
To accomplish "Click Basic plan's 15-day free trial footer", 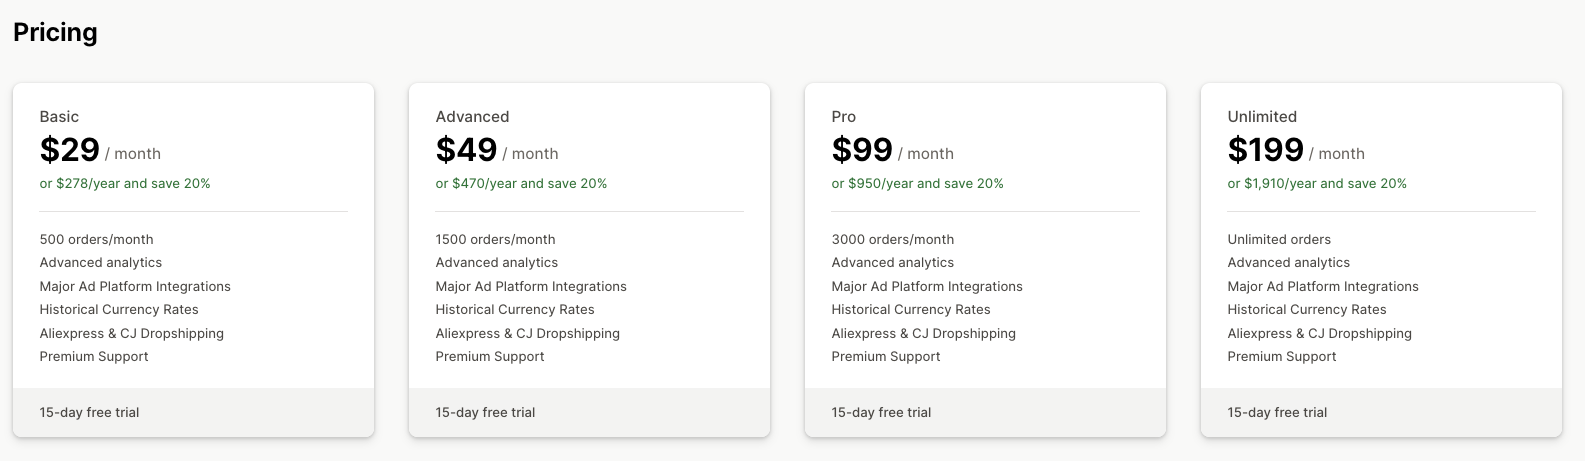I will [x=89, y=413].
